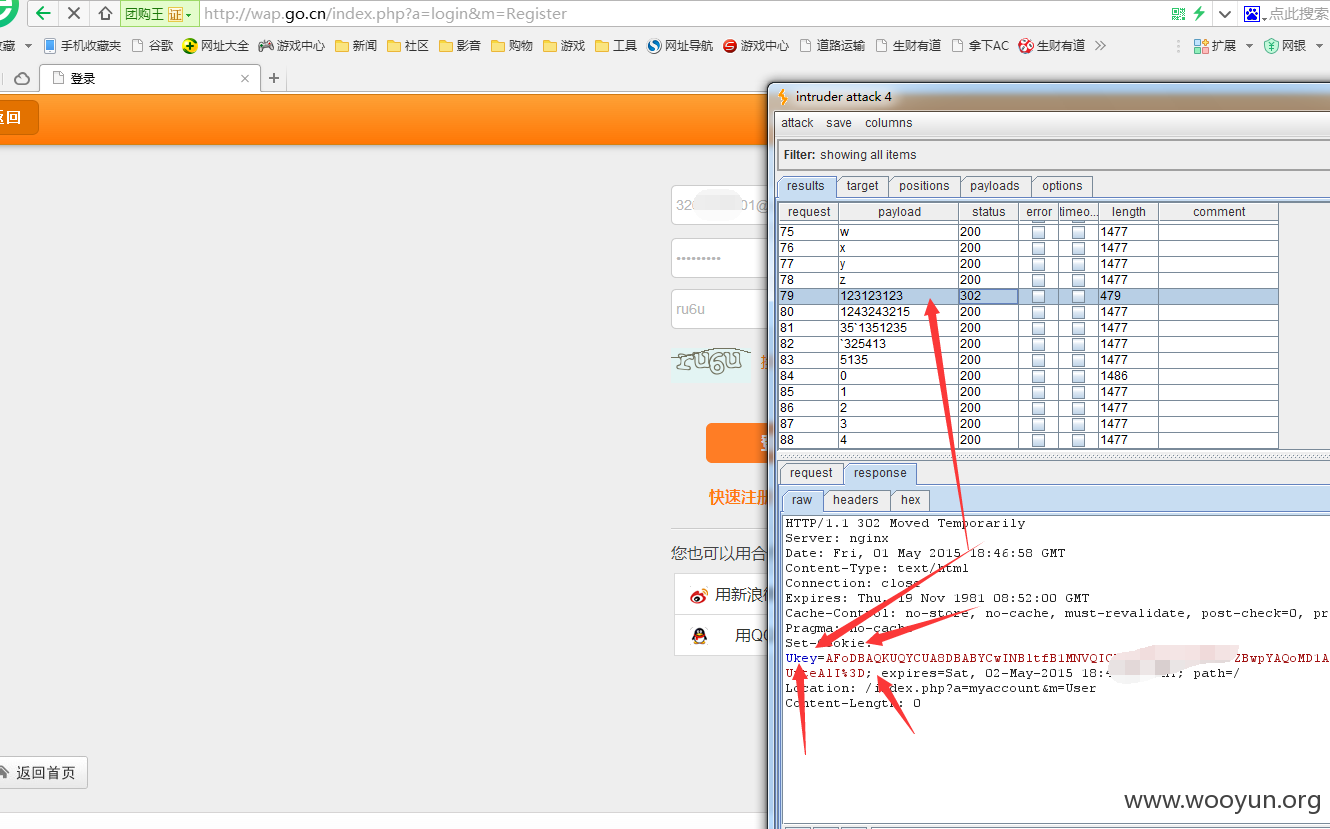
Task: Show more bookmarks with the double chevron
Action: click(x=1101, y=46)
